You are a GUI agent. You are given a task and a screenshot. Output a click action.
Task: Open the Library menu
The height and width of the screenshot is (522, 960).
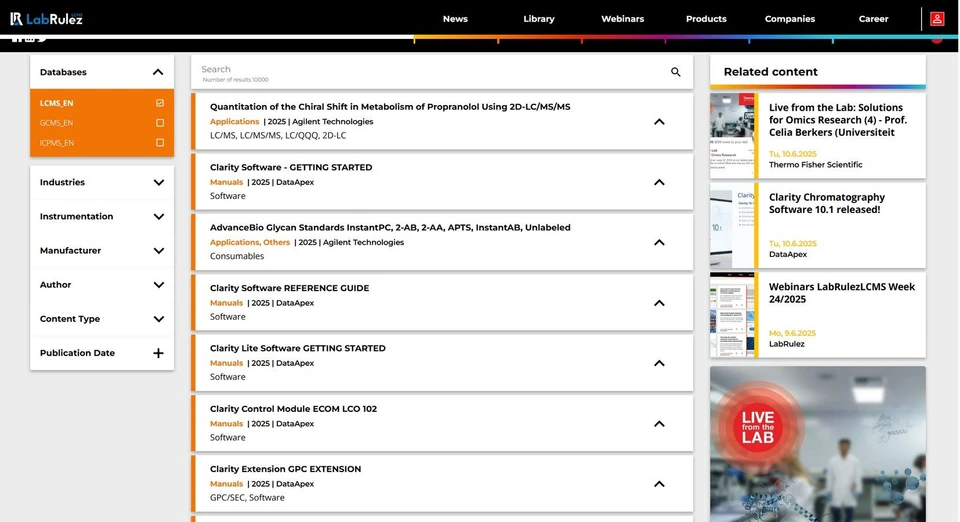[x=539, y=19]
